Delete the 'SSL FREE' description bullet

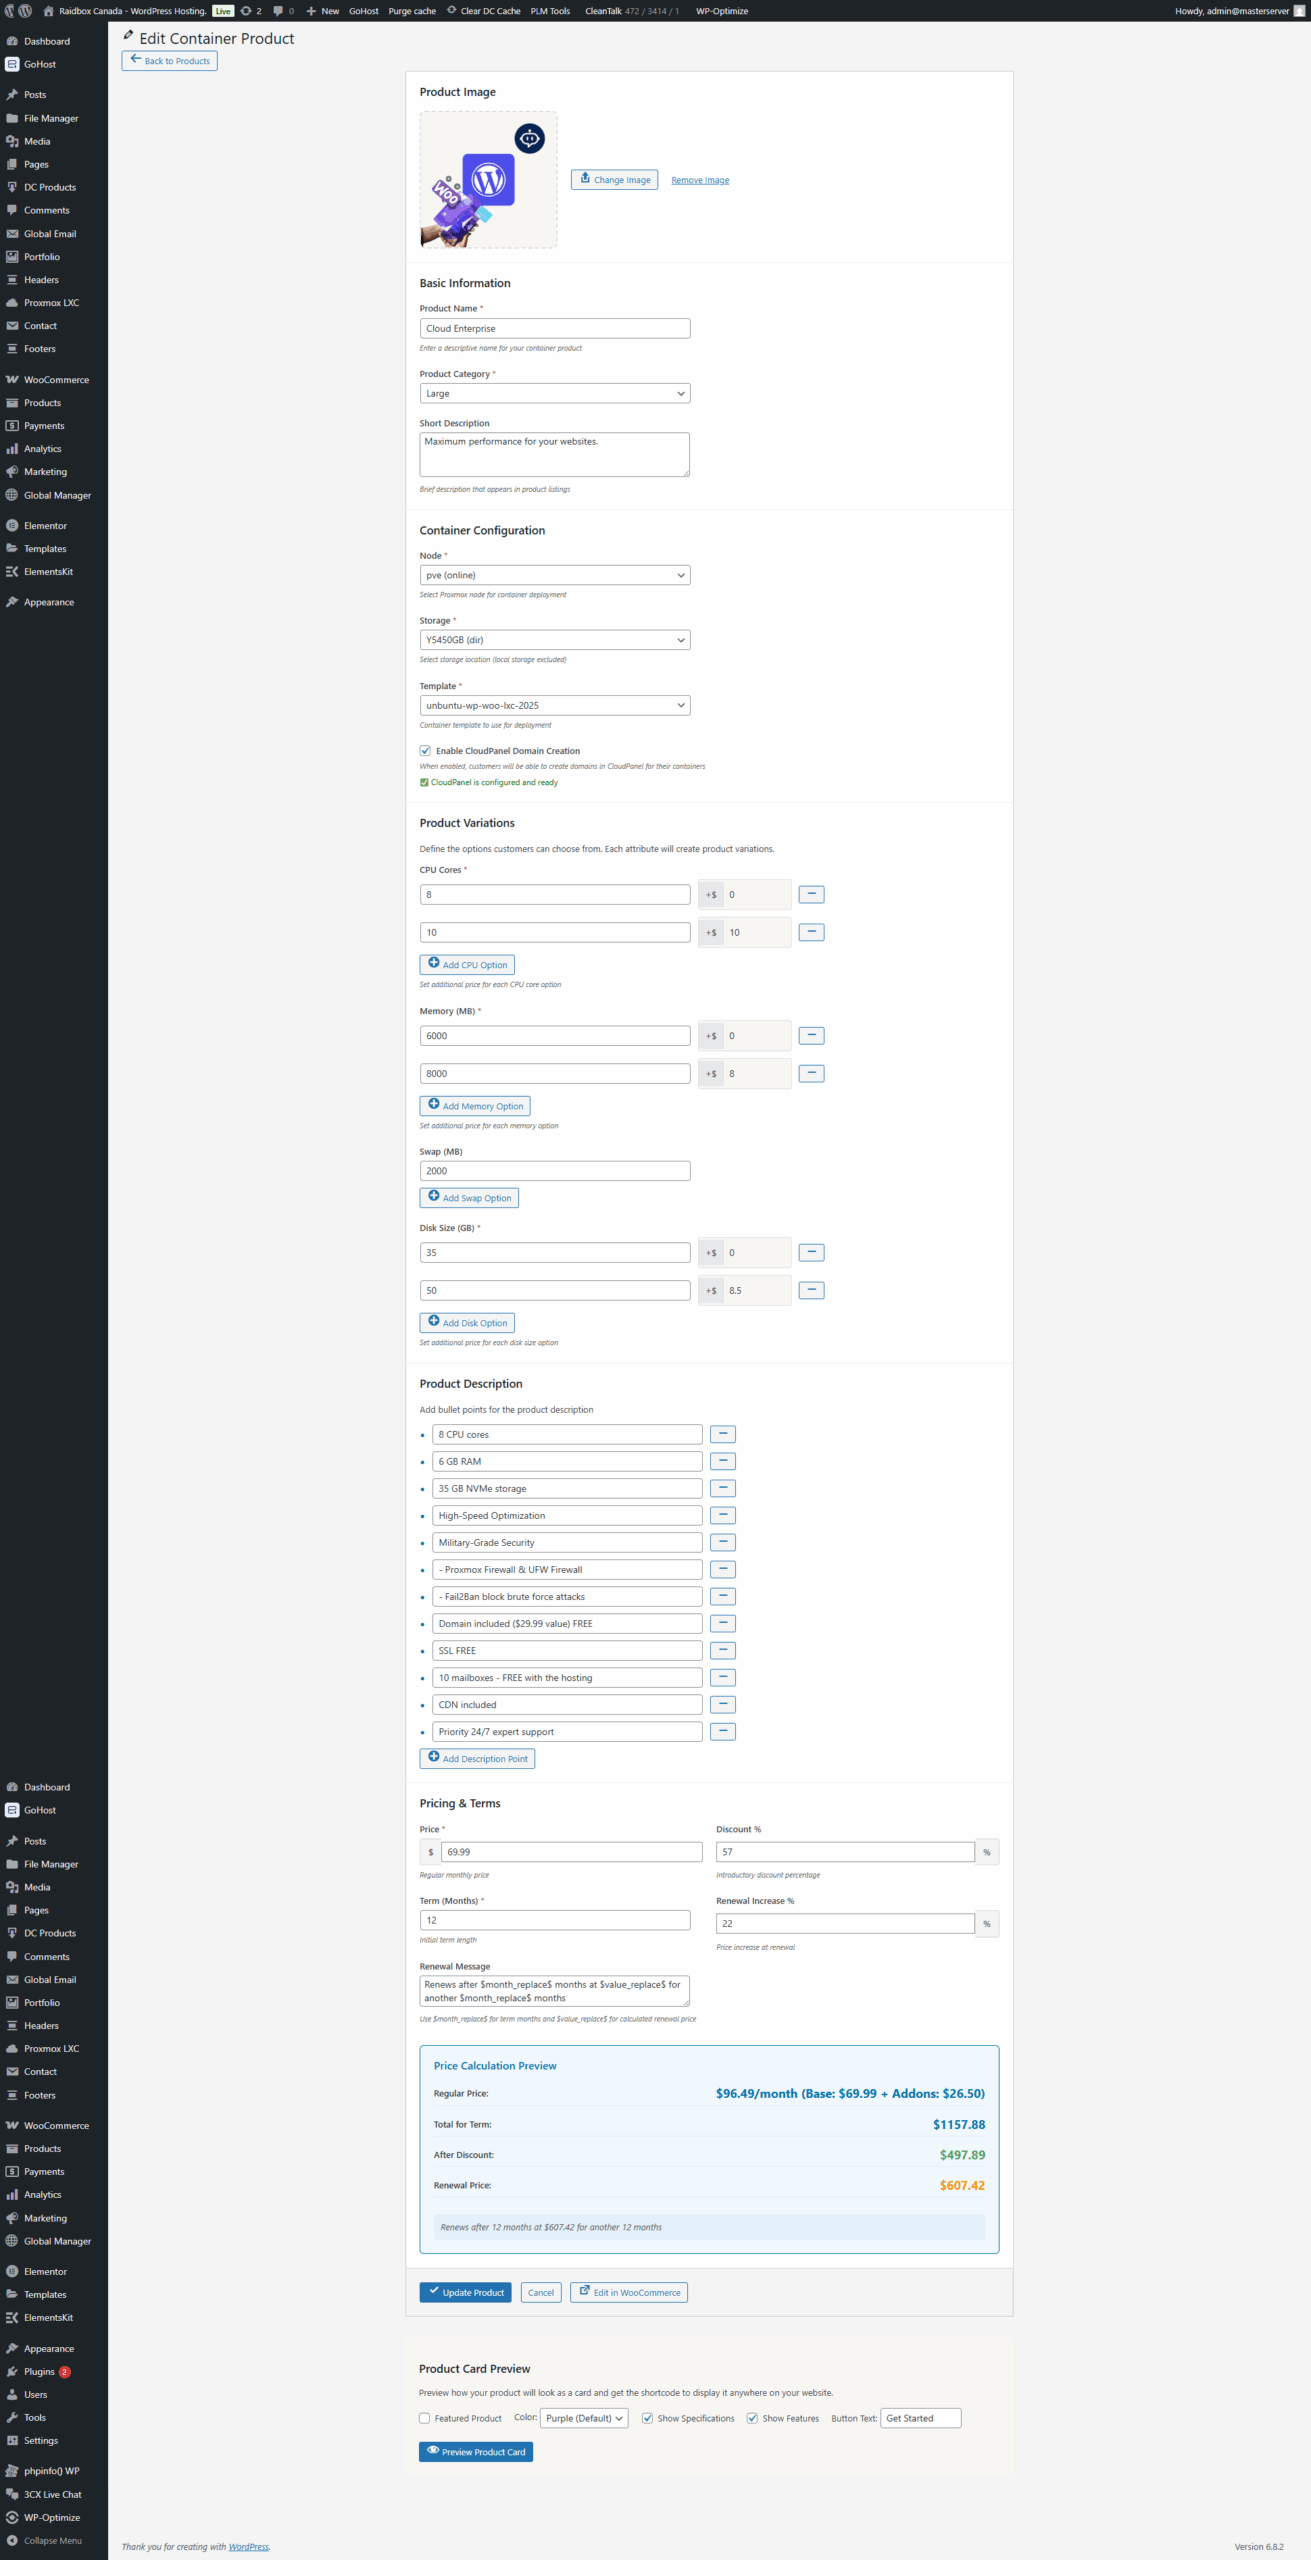click(x=722, y=1650)
